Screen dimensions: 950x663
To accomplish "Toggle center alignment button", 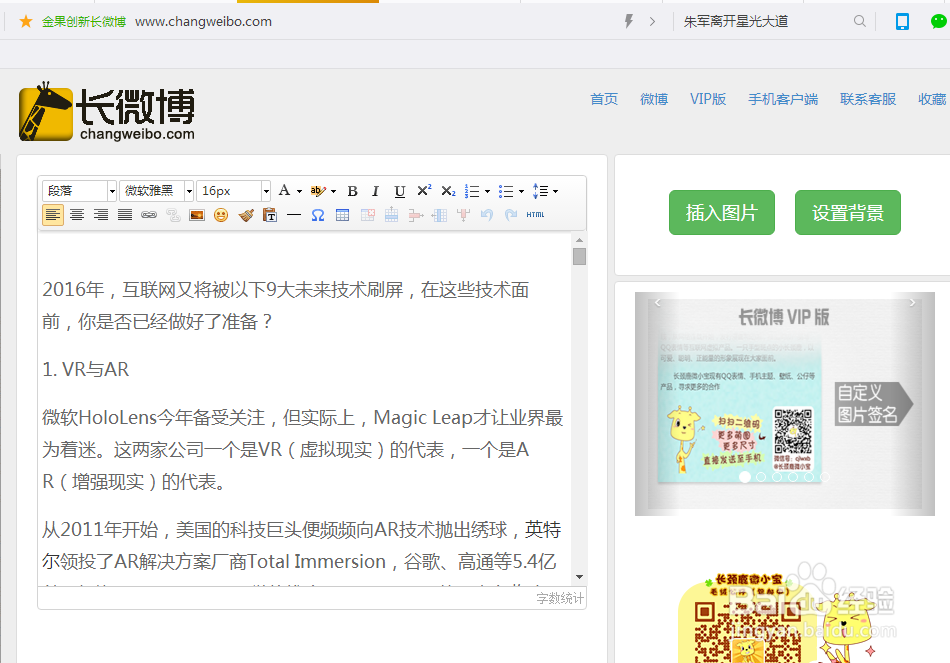I will (77, 215).
